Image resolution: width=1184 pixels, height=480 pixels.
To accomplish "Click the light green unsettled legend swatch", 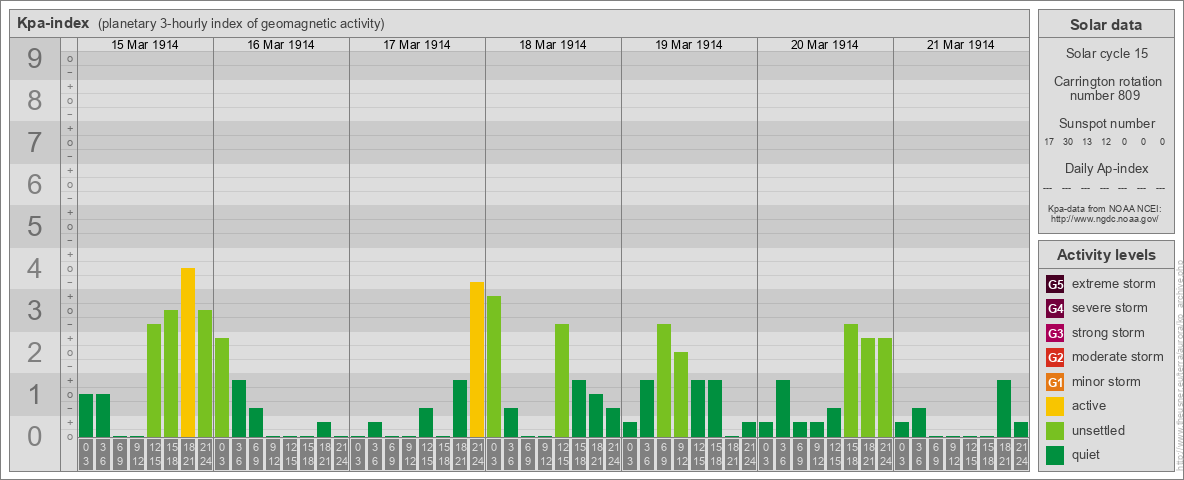I will coord(1055,430).
